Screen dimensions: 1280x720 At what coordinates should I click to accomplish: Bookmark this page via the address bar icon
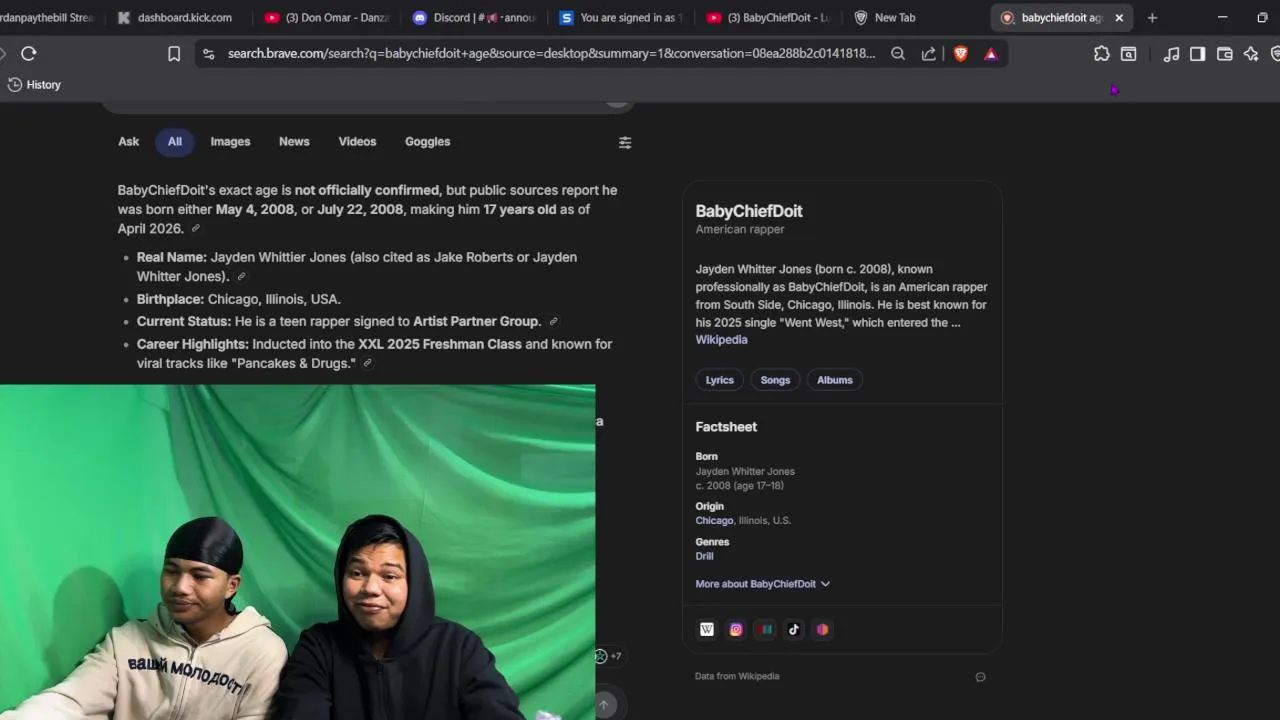point(174,54)
